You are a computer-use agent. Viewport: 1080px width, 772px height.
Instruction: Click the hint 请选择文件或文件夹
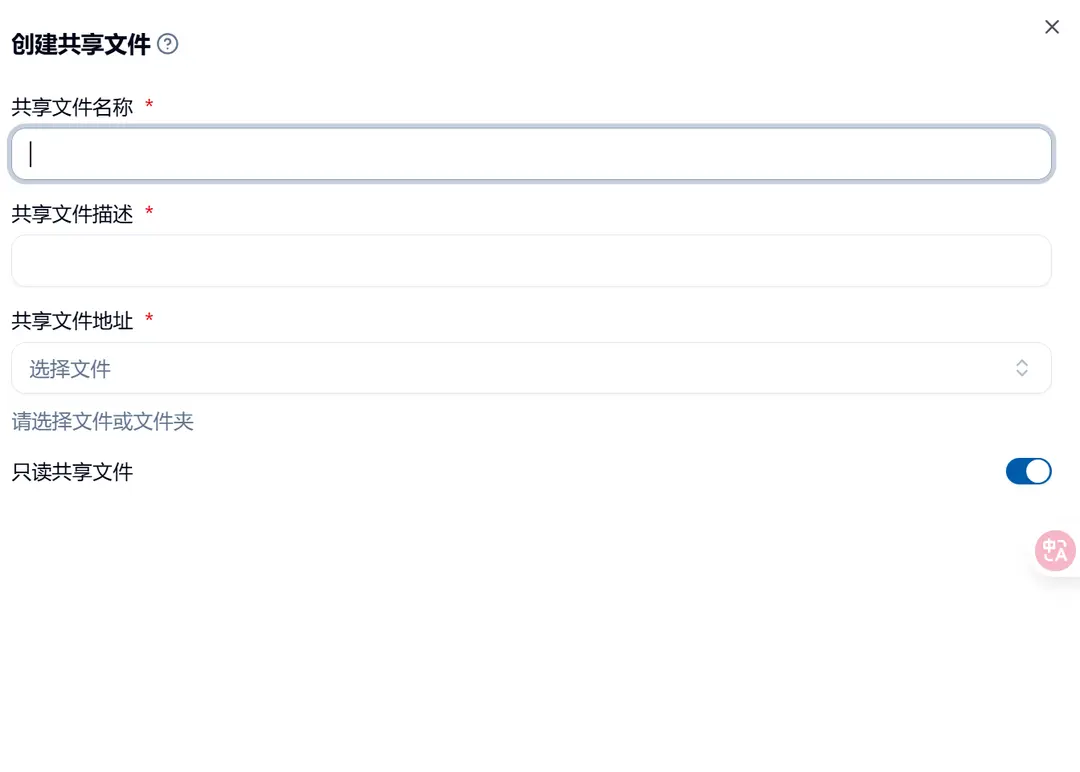tap(103, 421)
